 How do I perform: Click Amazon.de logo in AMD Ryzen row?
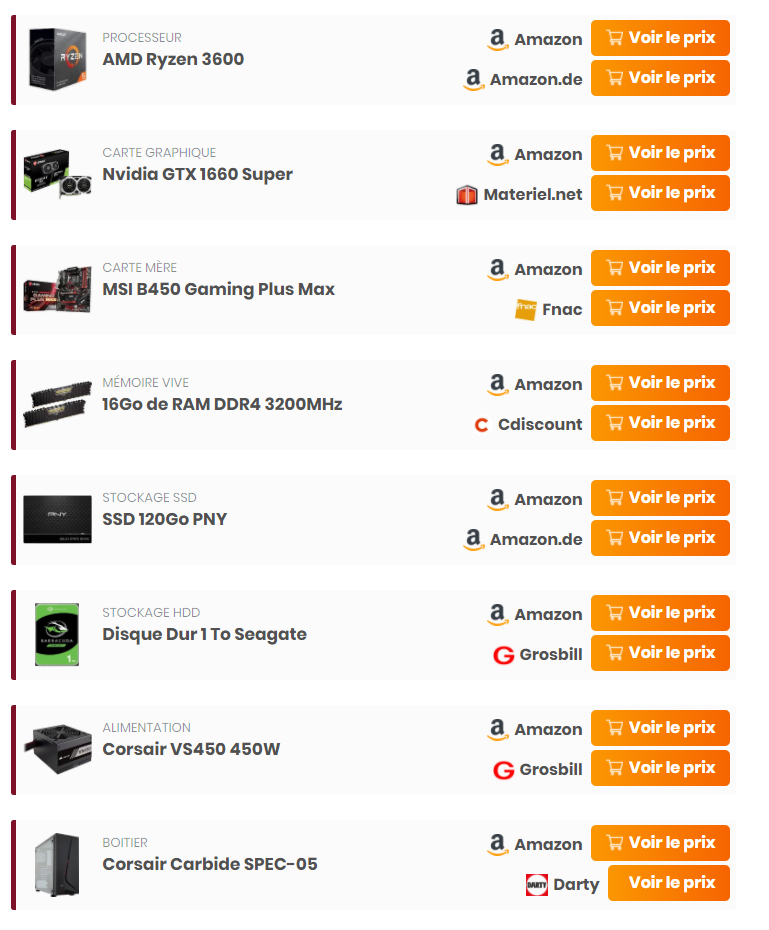pyautogui.click(x=473, y=79)
